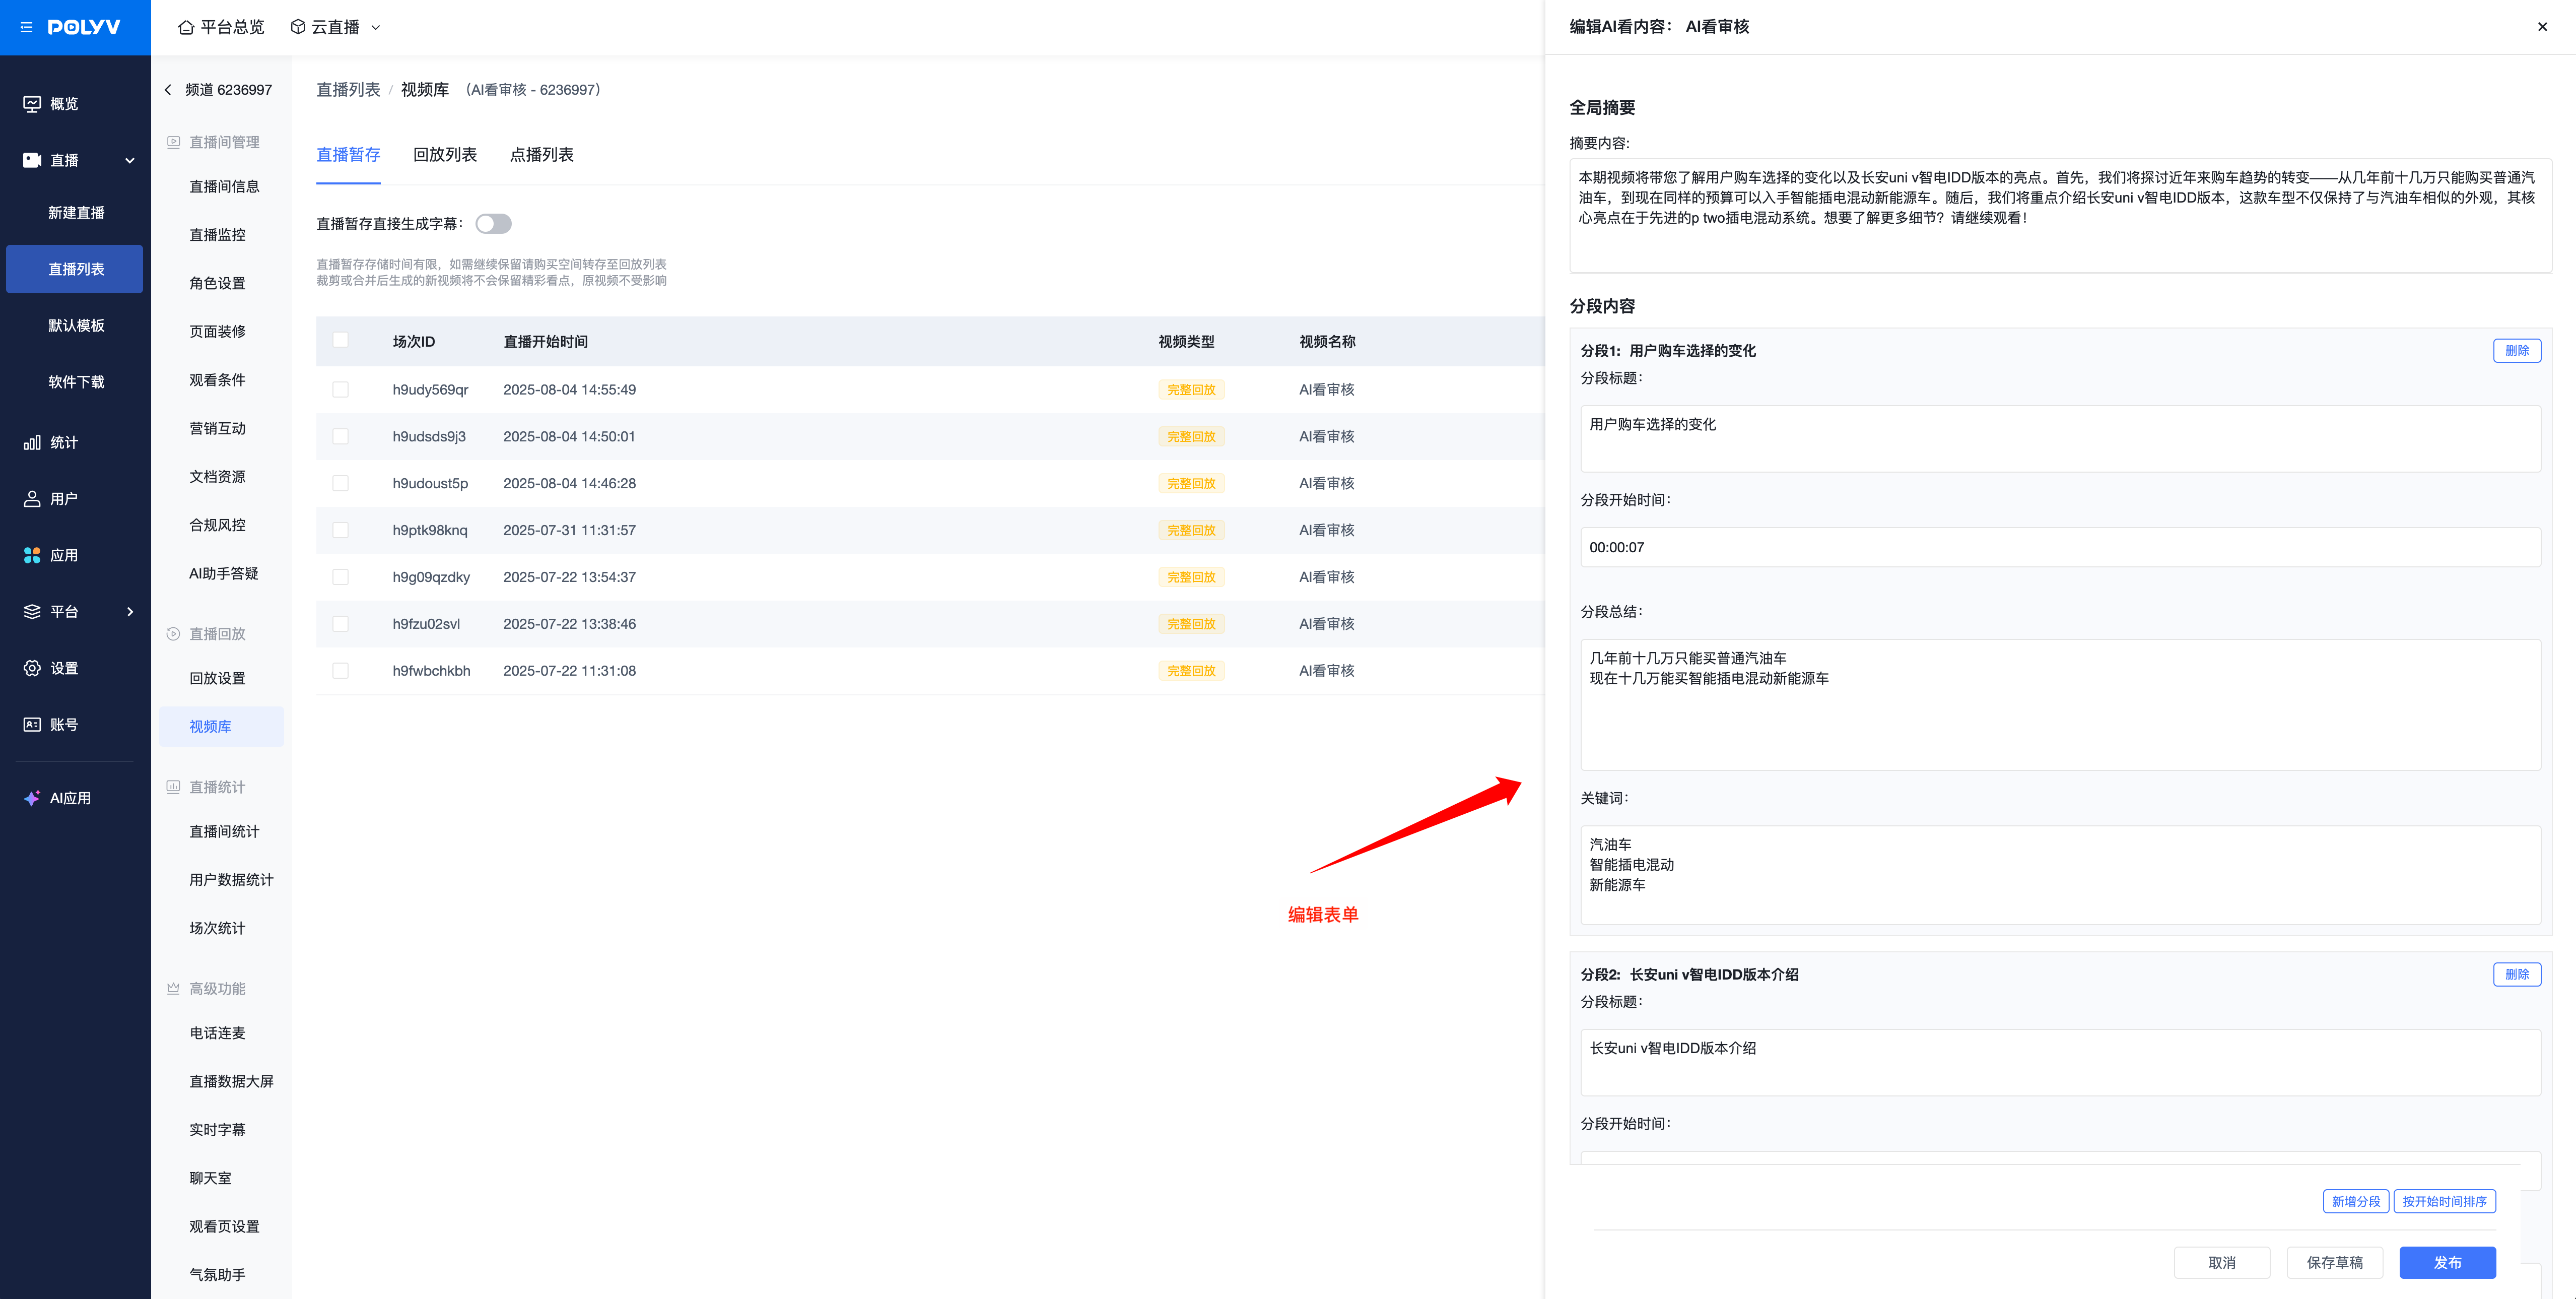Click the 直播统计 section icon
Viewport: 2576px width, 1299px height.
tap(173, 787)
